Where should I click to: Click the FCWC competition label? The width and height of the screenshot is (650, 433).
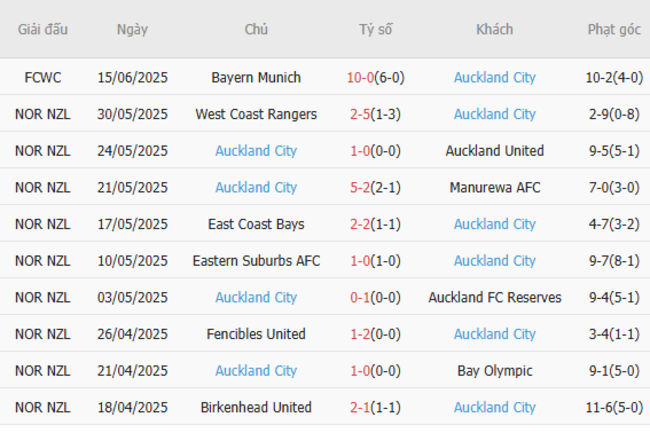point(43,77)
